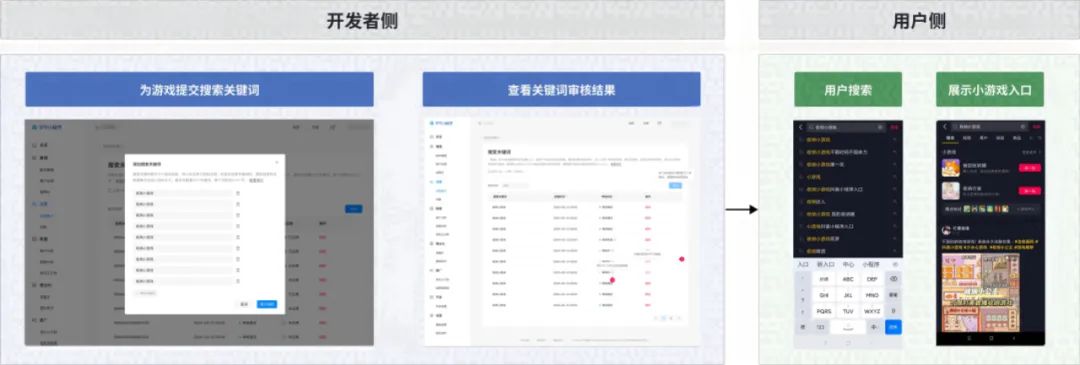Click 为游戏提交搜索关键词 blue header
The height and width of the screenshot is (365, 1080).
199,90
